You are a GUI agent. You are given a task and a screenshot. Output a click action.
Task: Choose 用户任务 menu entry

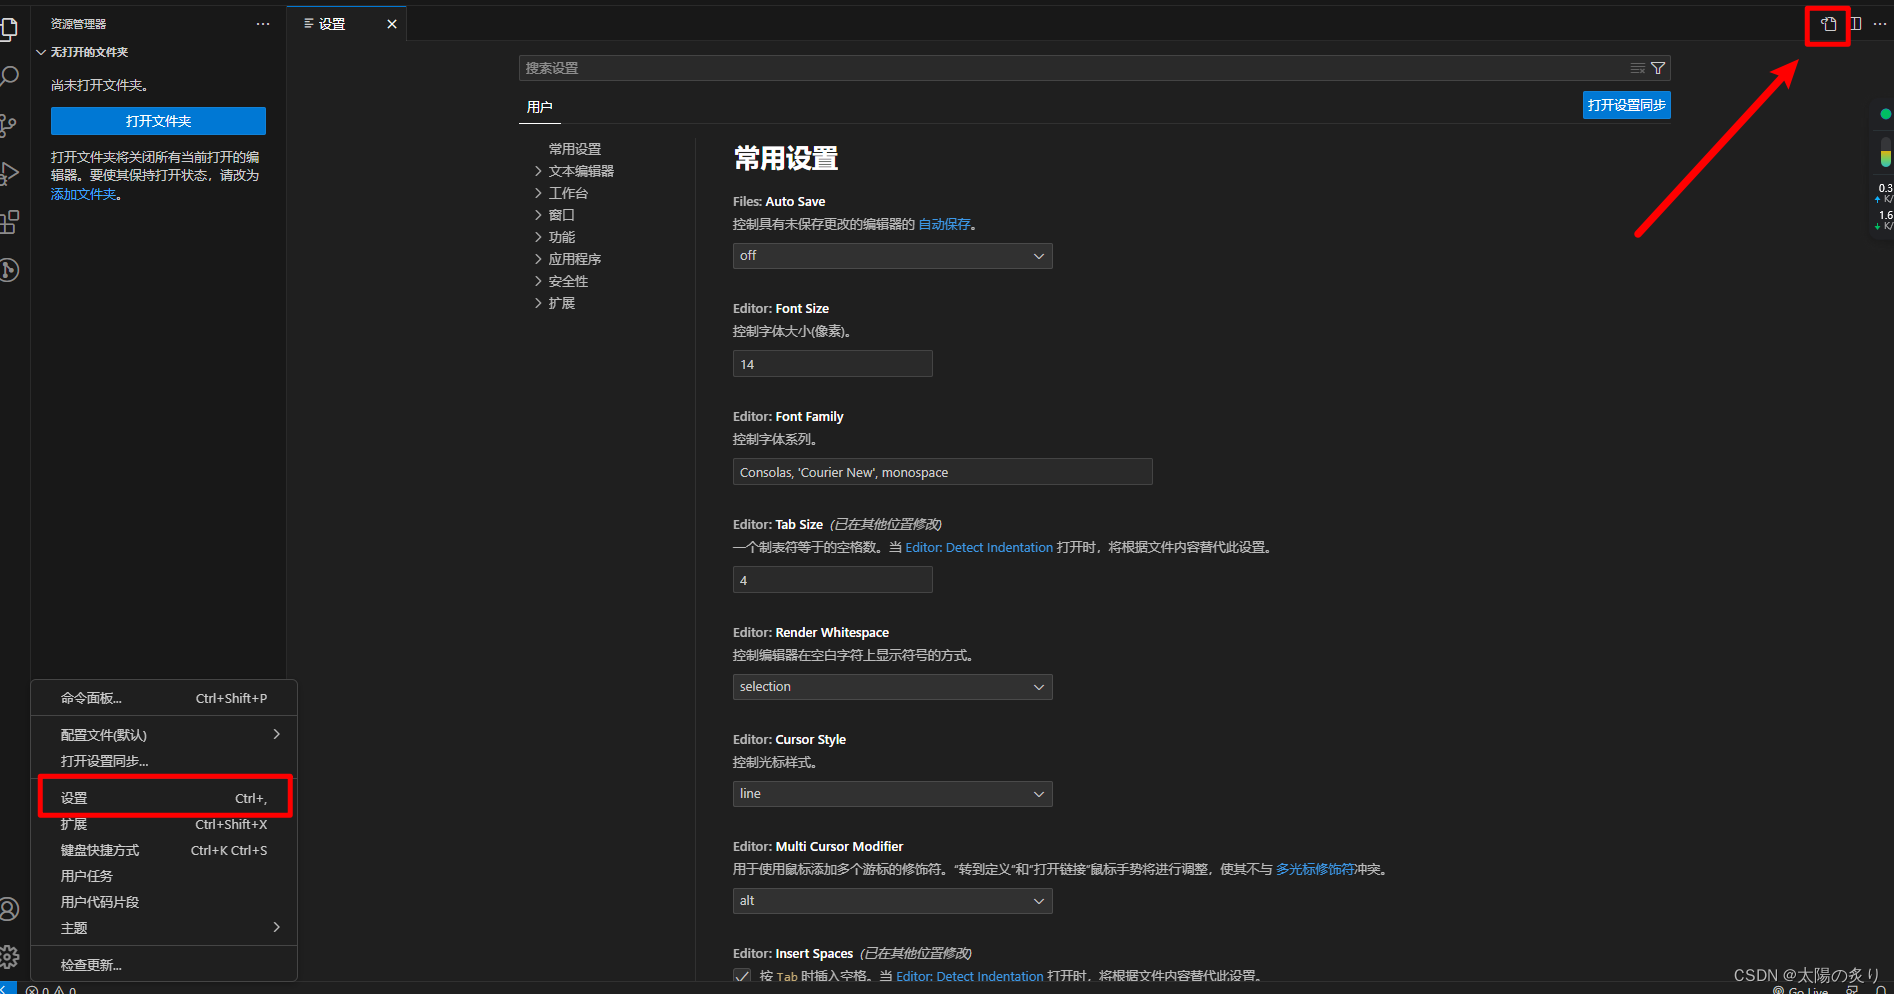point(164,876)
